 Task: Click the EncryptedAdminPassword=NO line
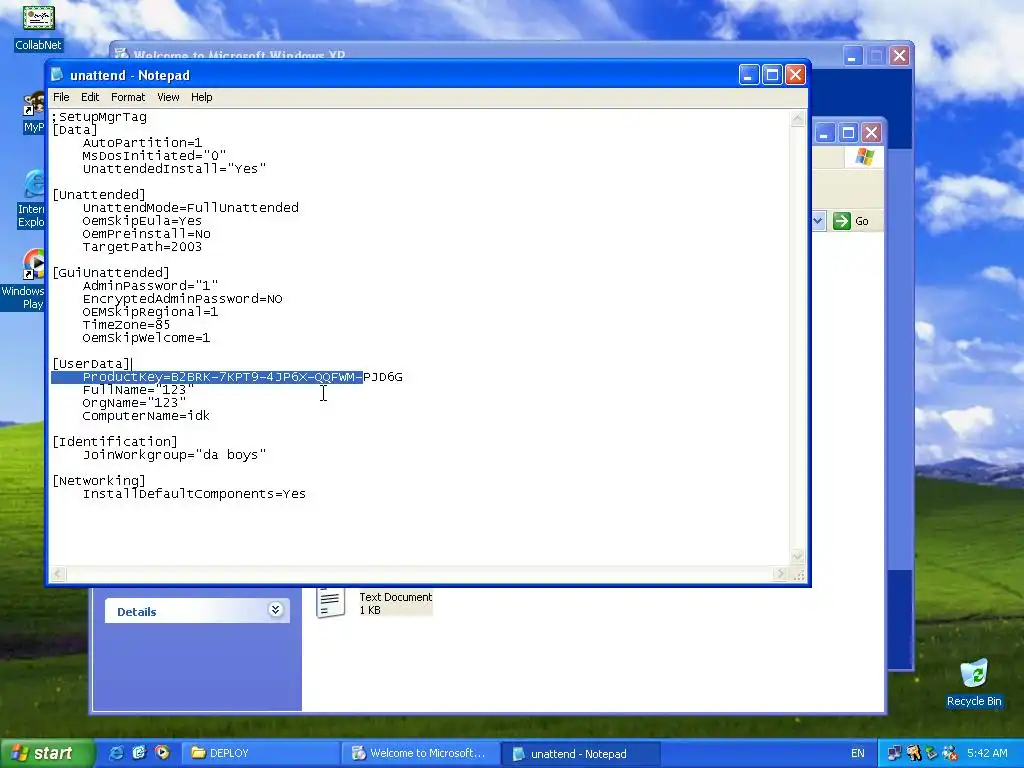182,298
